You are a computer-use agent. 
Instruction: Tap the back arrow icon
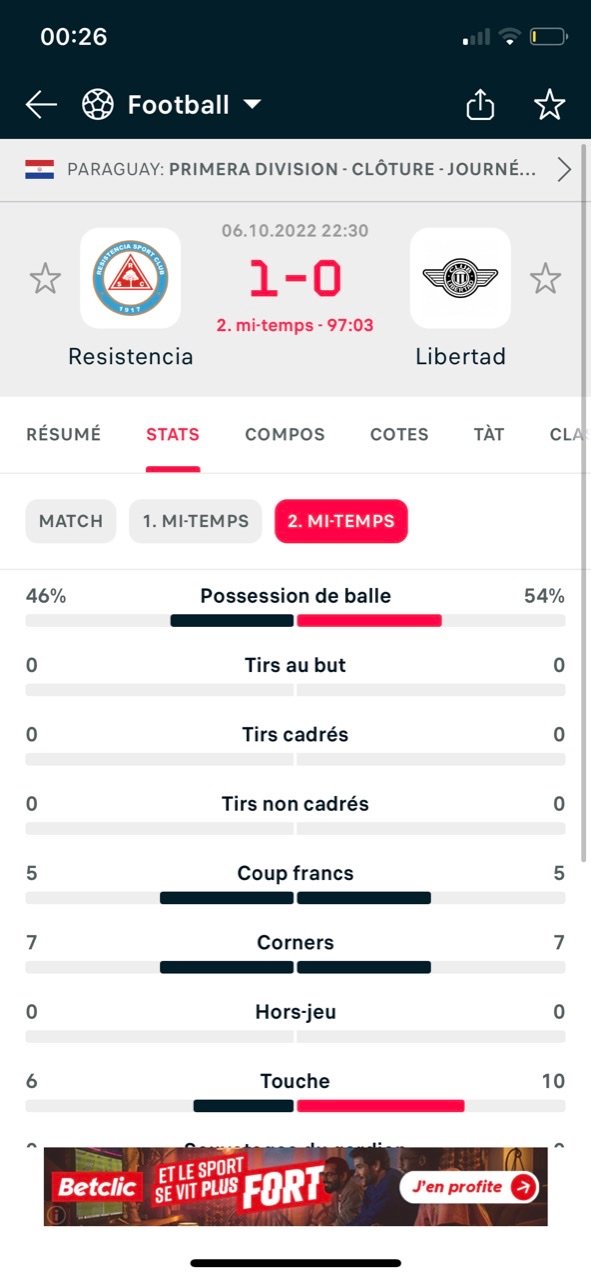point(41,105)
